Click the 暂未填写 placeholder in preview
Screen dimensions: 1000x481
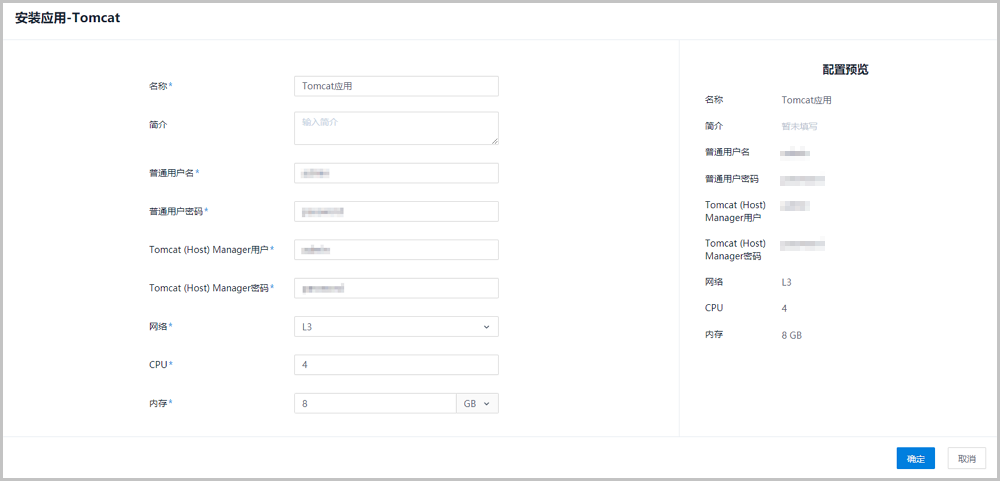tap(799, 127)
